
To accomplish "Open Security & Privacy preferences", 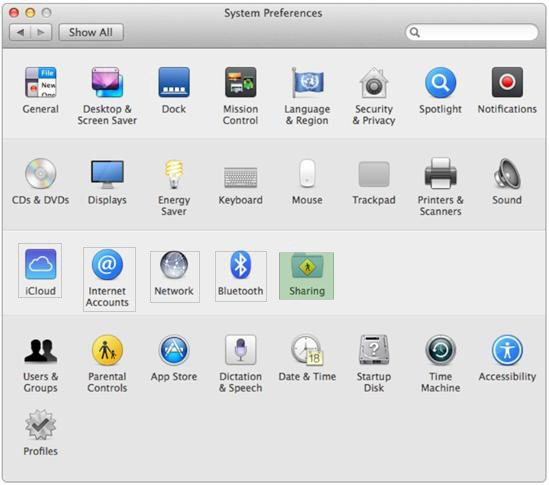I will coord(374,96).
